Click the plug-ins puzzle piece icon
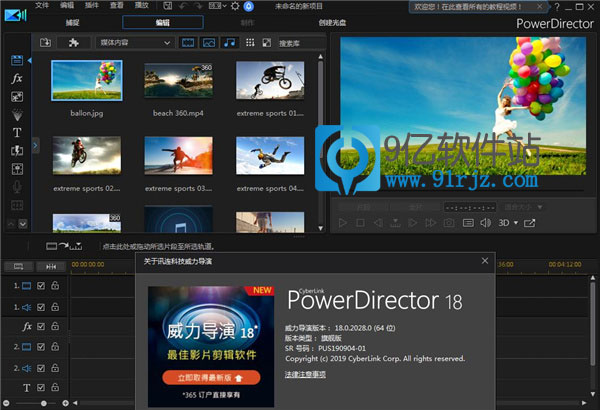This screenshot has width=600, height=410. [x=73, y=42]
